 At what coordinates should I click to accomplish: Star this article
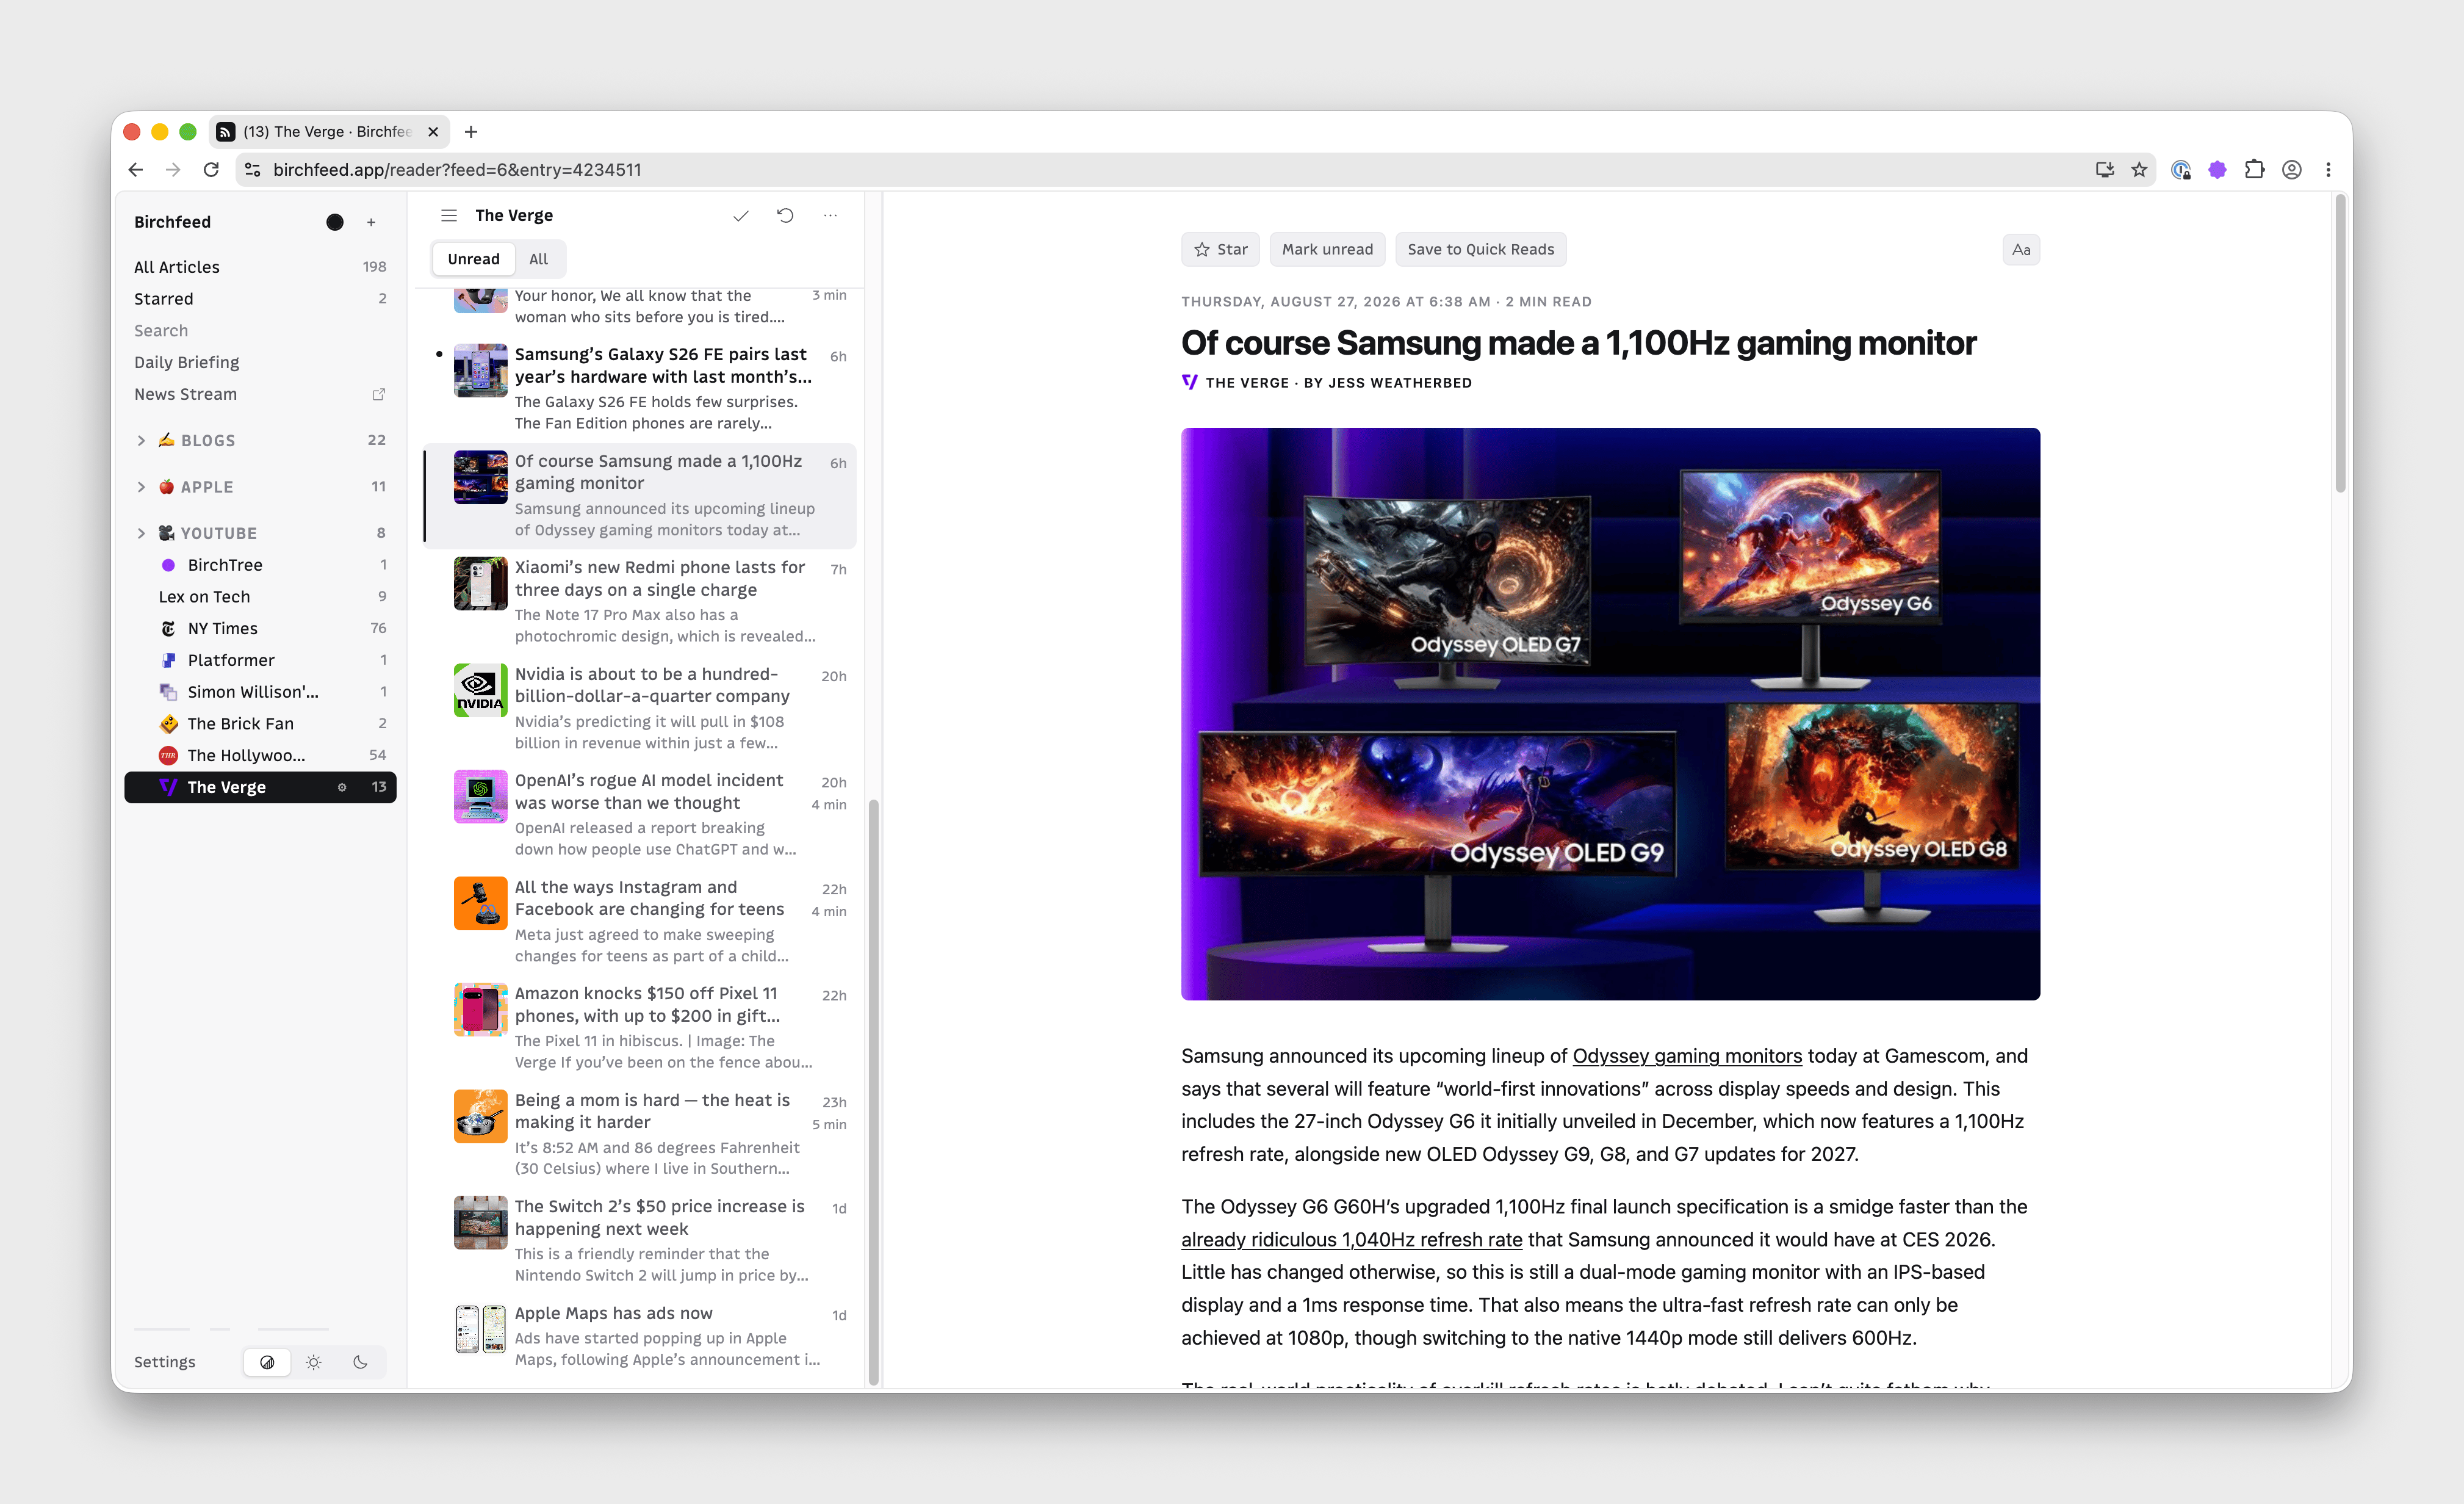click(1220, 250)
